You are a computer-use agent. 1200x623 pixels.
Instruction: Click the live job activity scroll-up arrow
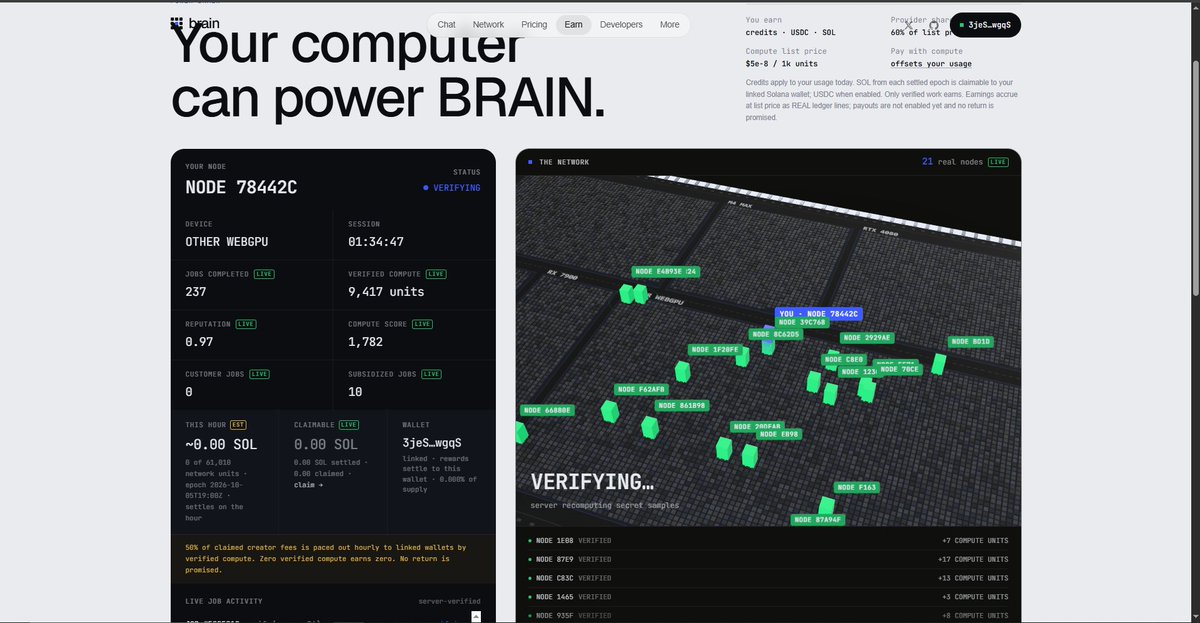pos(477,616)
